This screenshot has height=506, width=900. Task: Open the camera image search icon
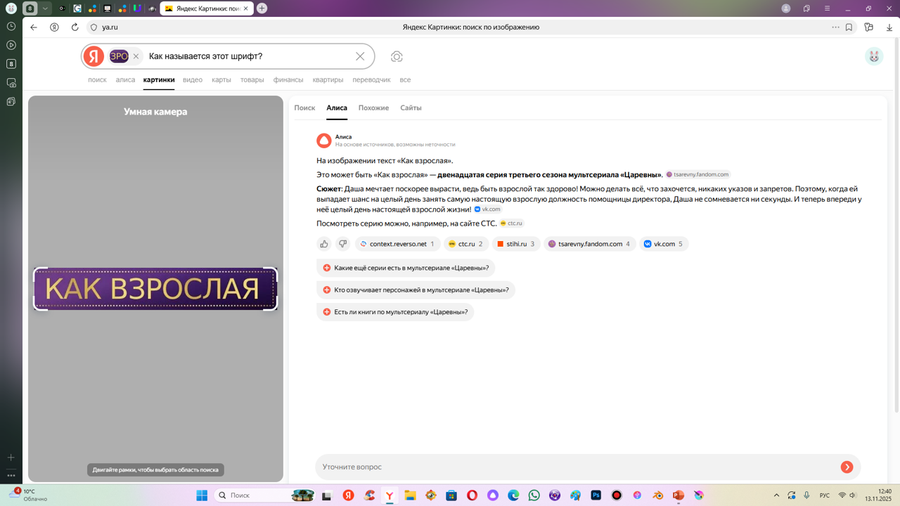(397, 56)
